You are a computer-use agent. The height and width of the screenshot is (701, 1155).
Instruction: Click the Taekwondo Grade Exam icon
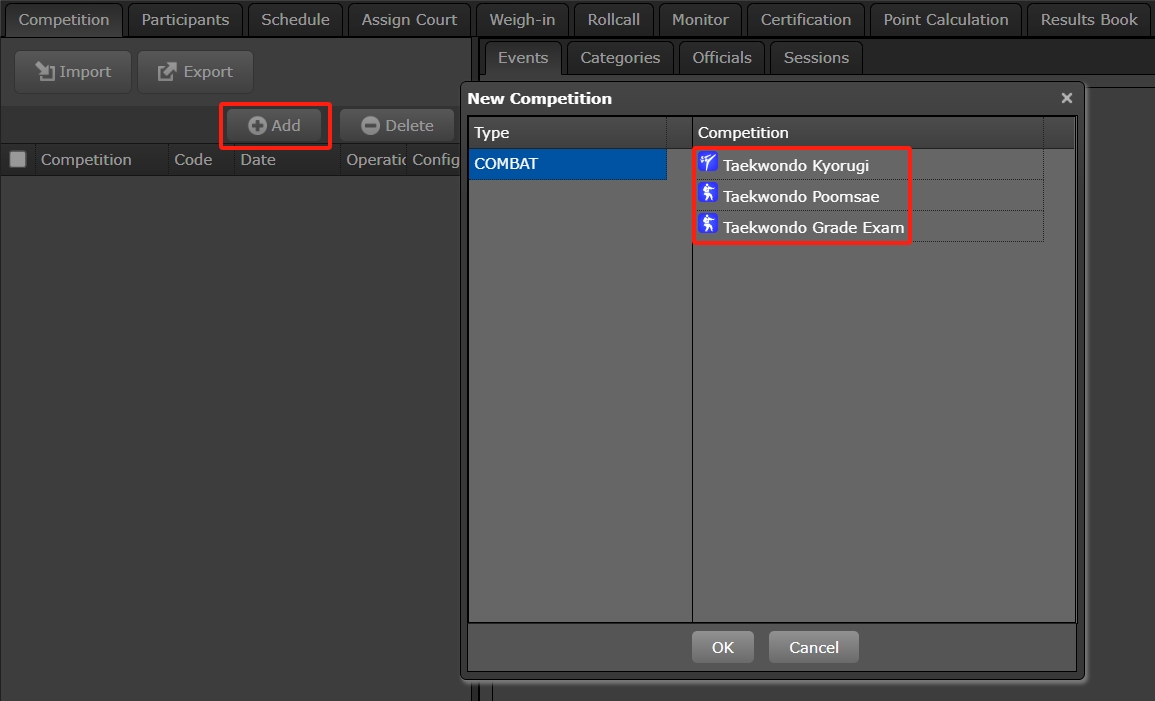708,225
